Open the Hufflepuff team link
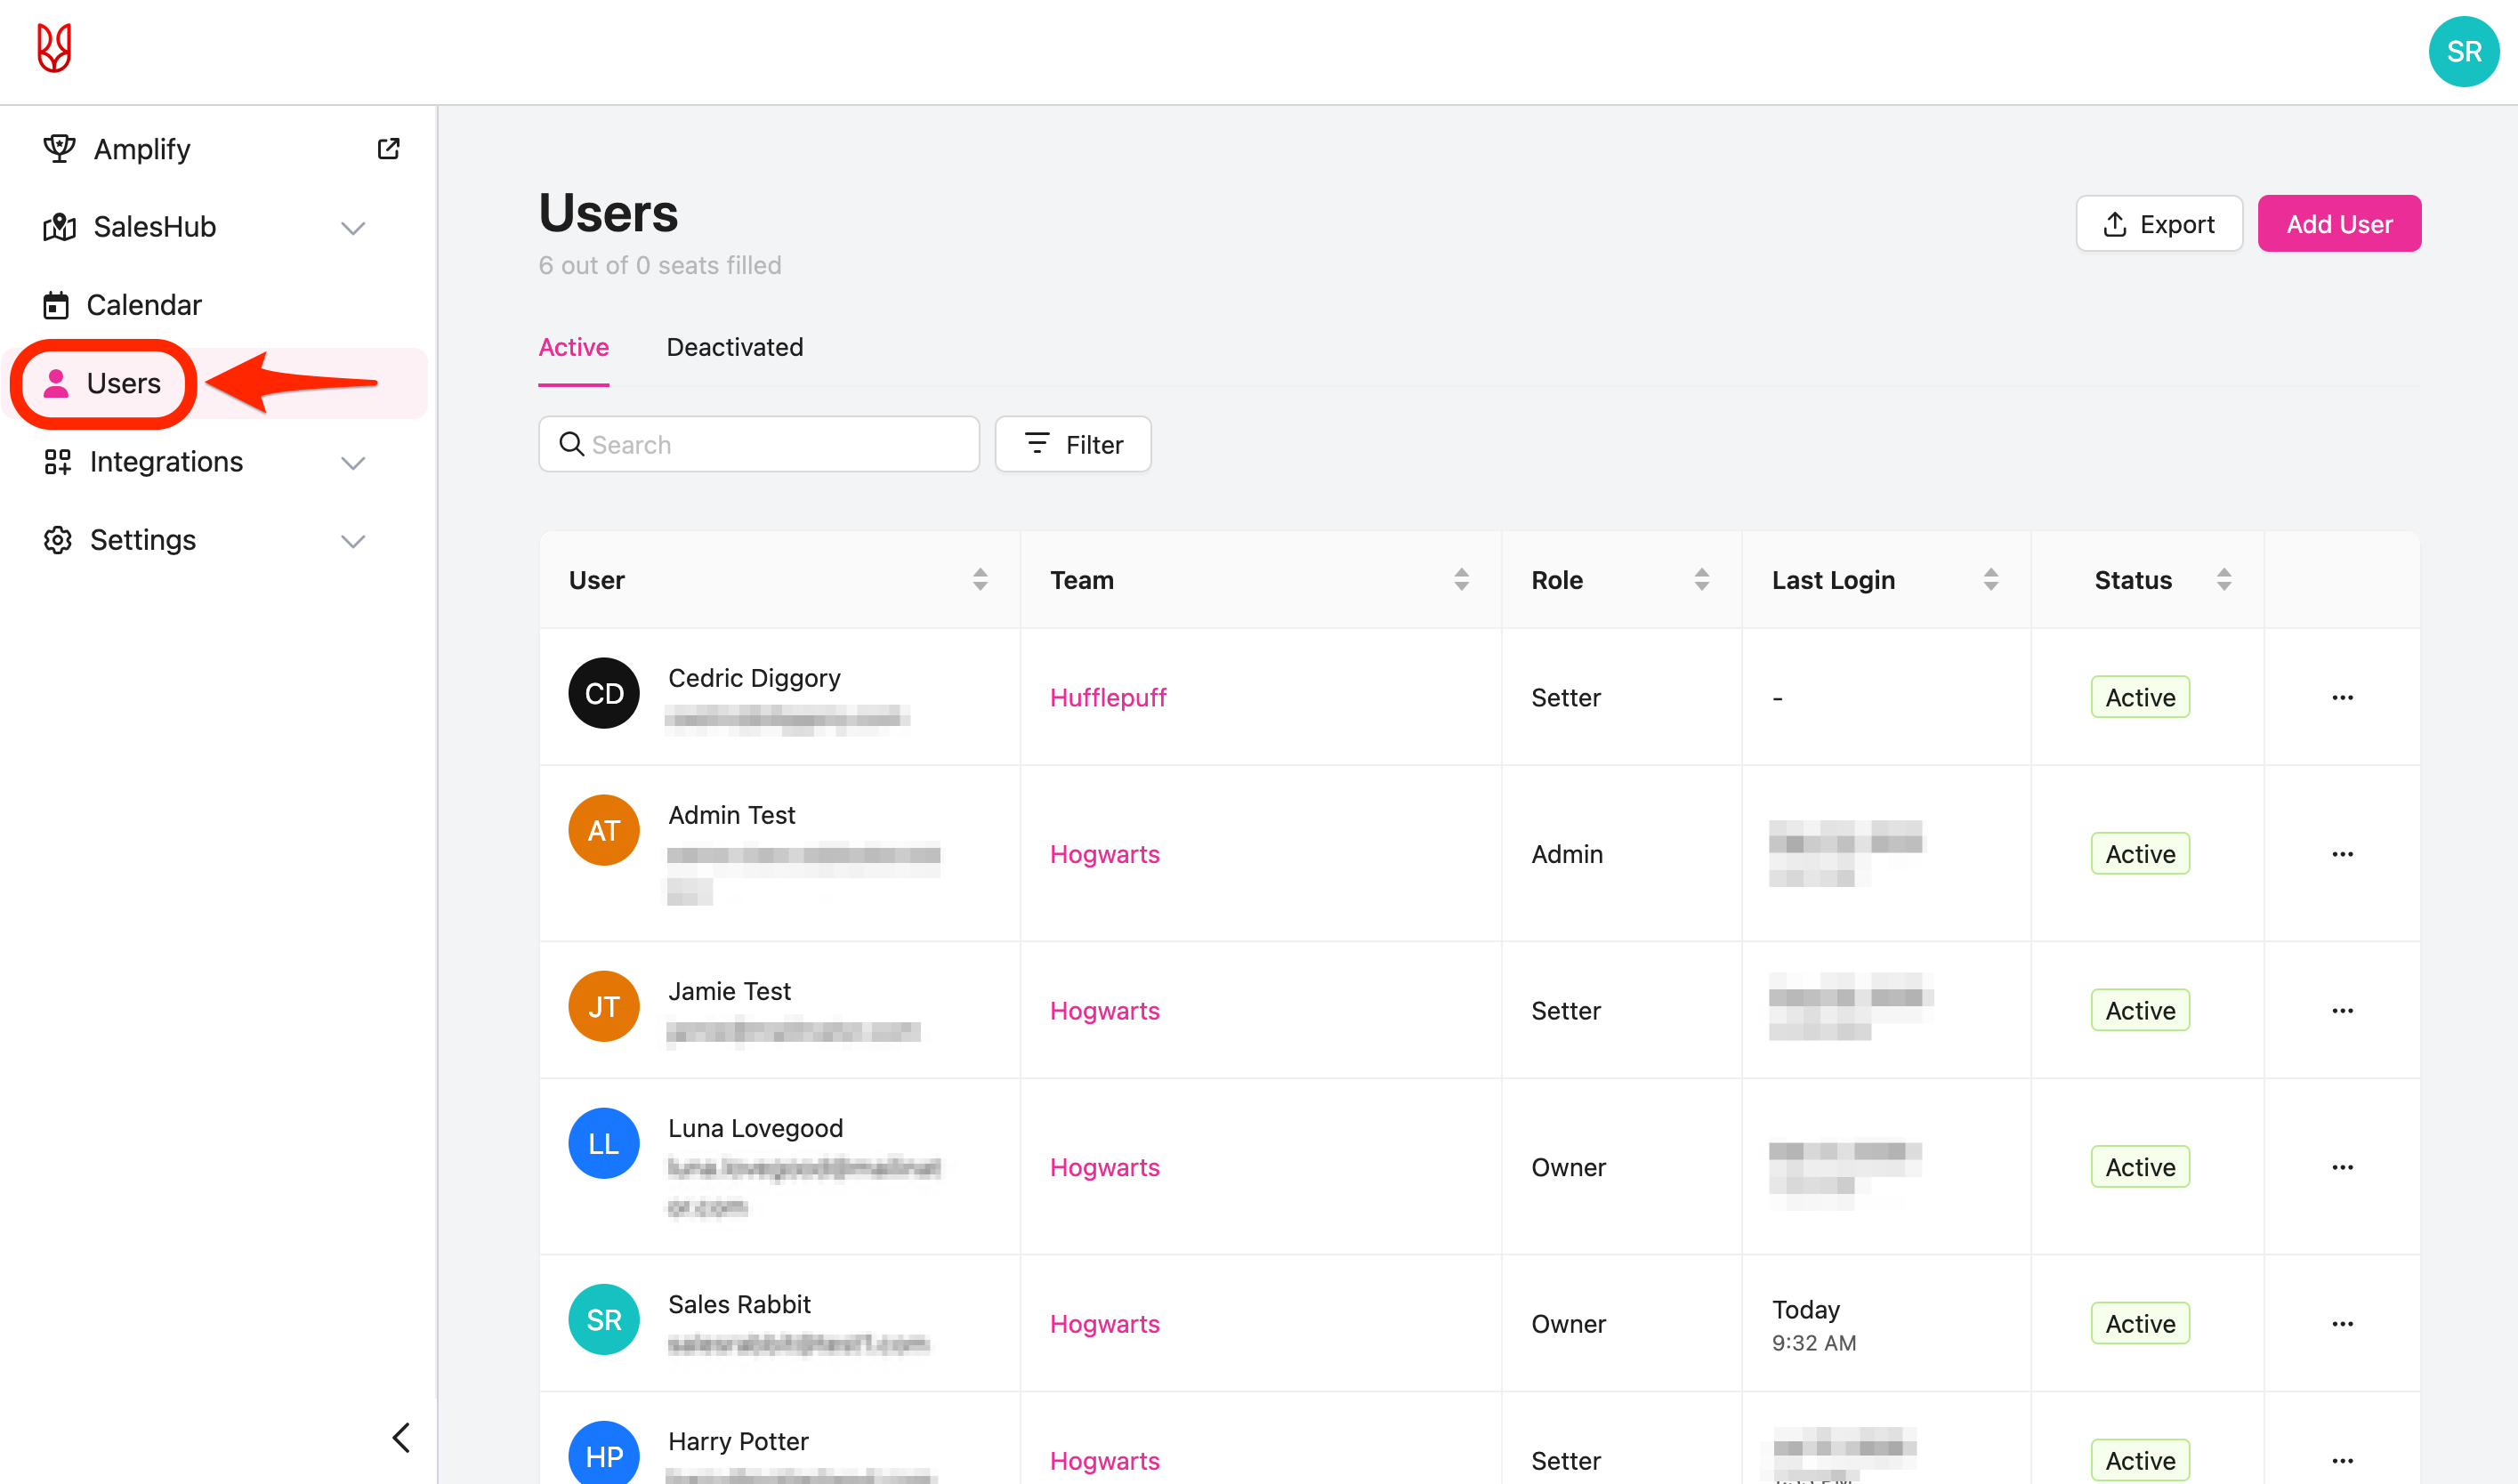The image size is (2518, 1484). click(x=1107, y=697)
